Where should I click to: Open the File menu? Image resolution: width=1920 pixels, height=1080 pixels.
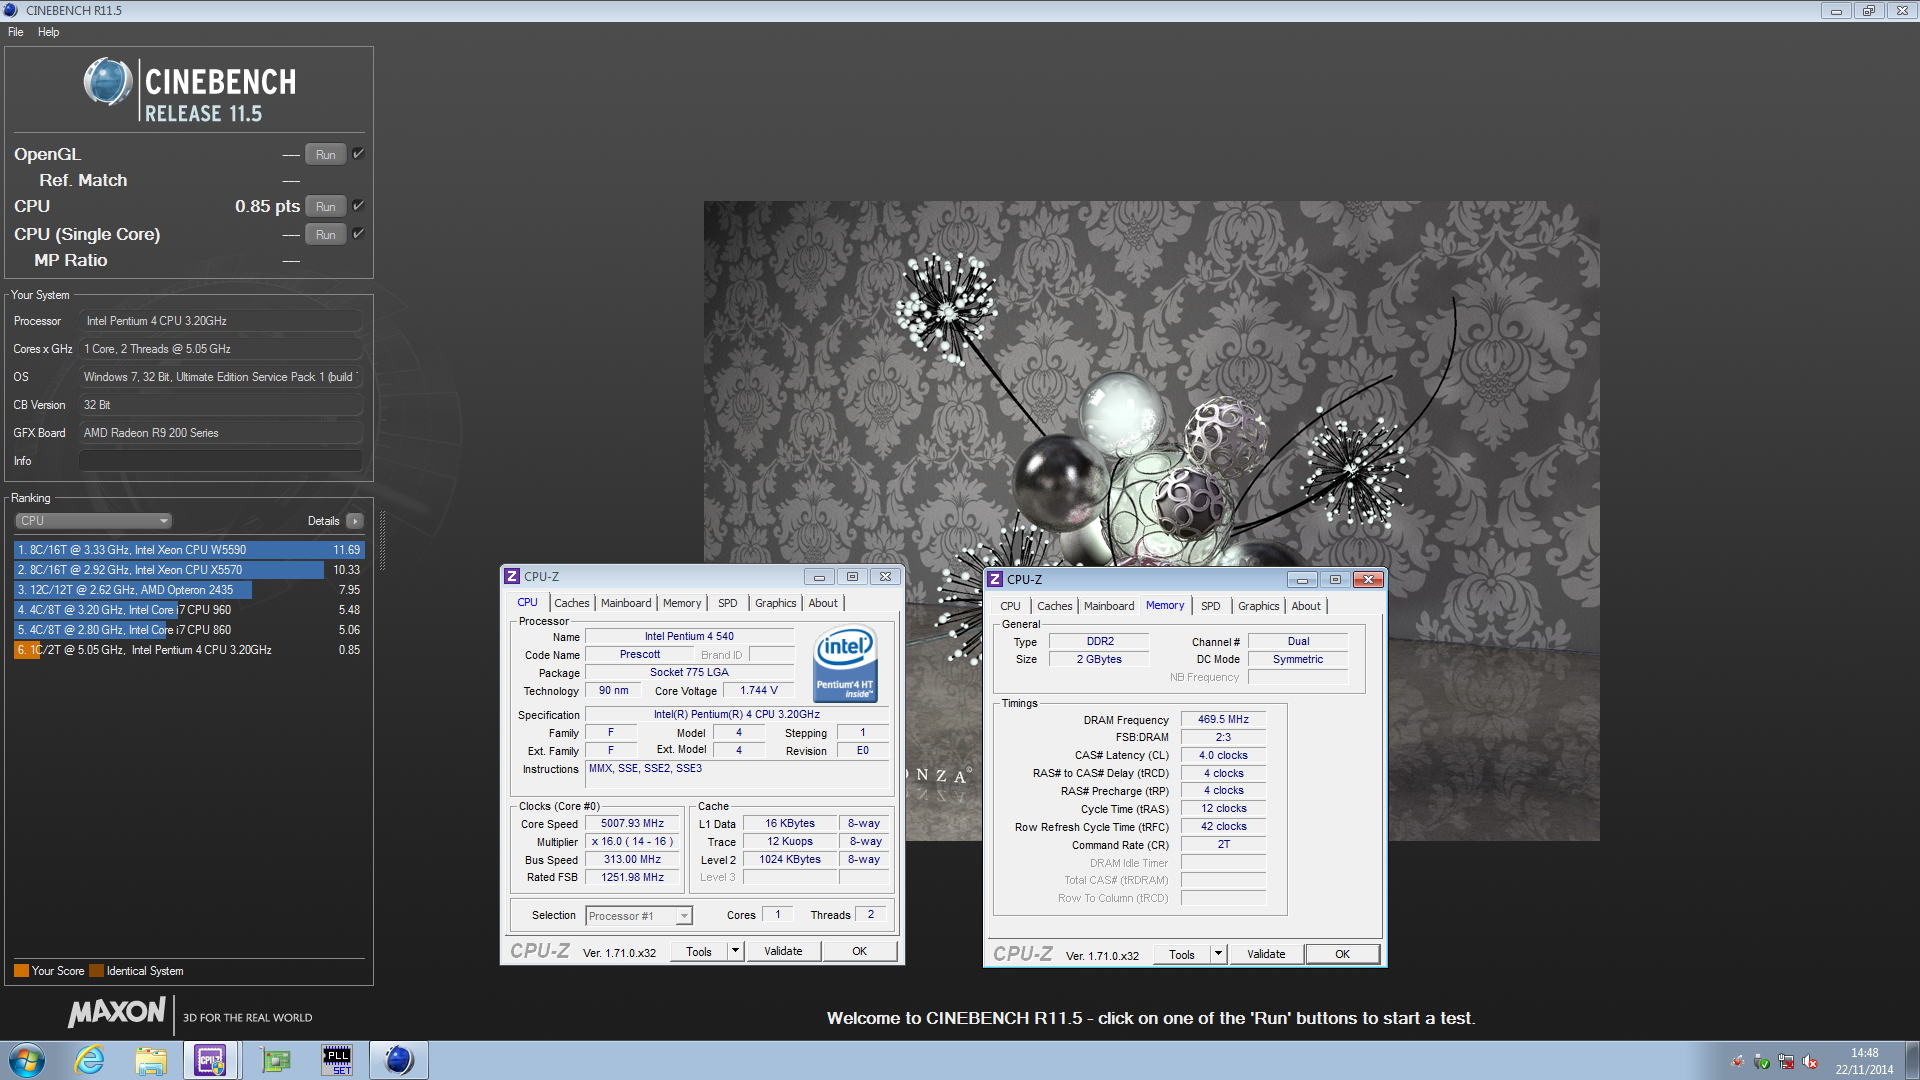(x=16, y=32)
